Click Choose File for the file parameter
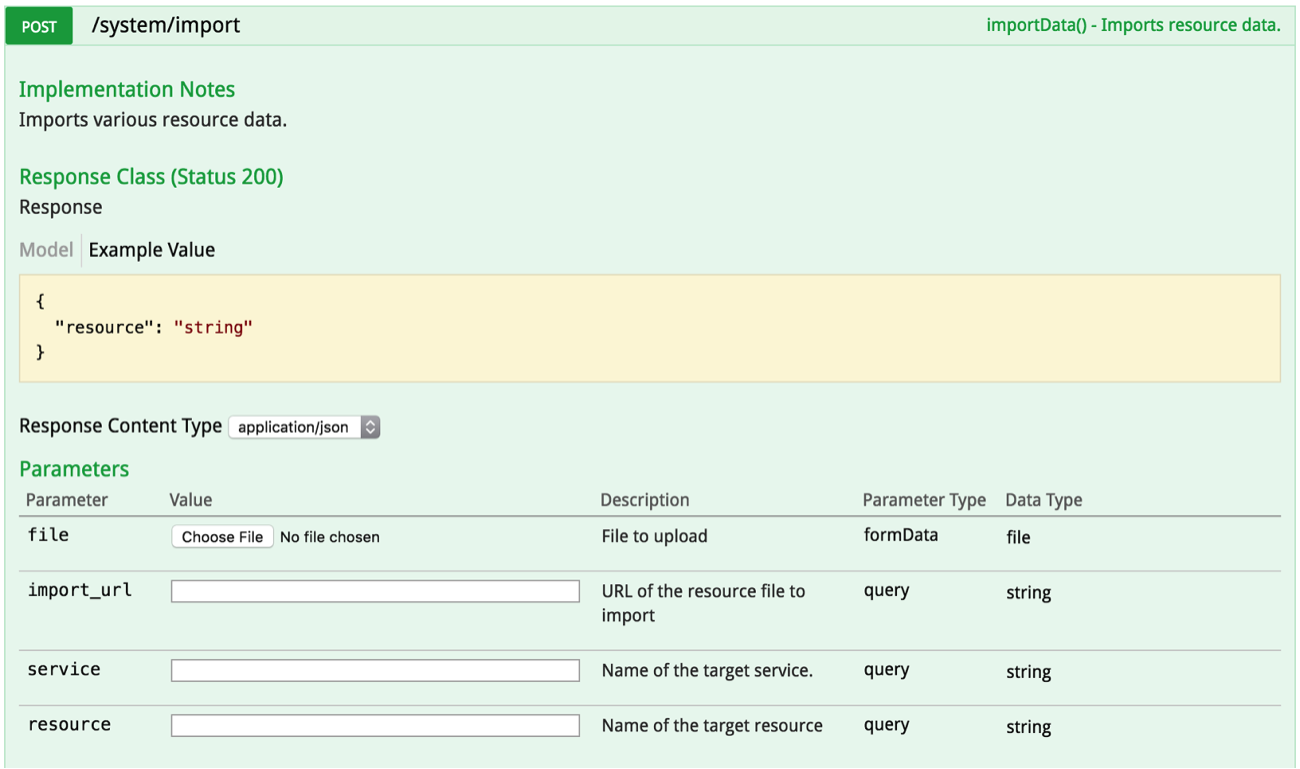The image size is (1300, 769). [x=222, y=536]
